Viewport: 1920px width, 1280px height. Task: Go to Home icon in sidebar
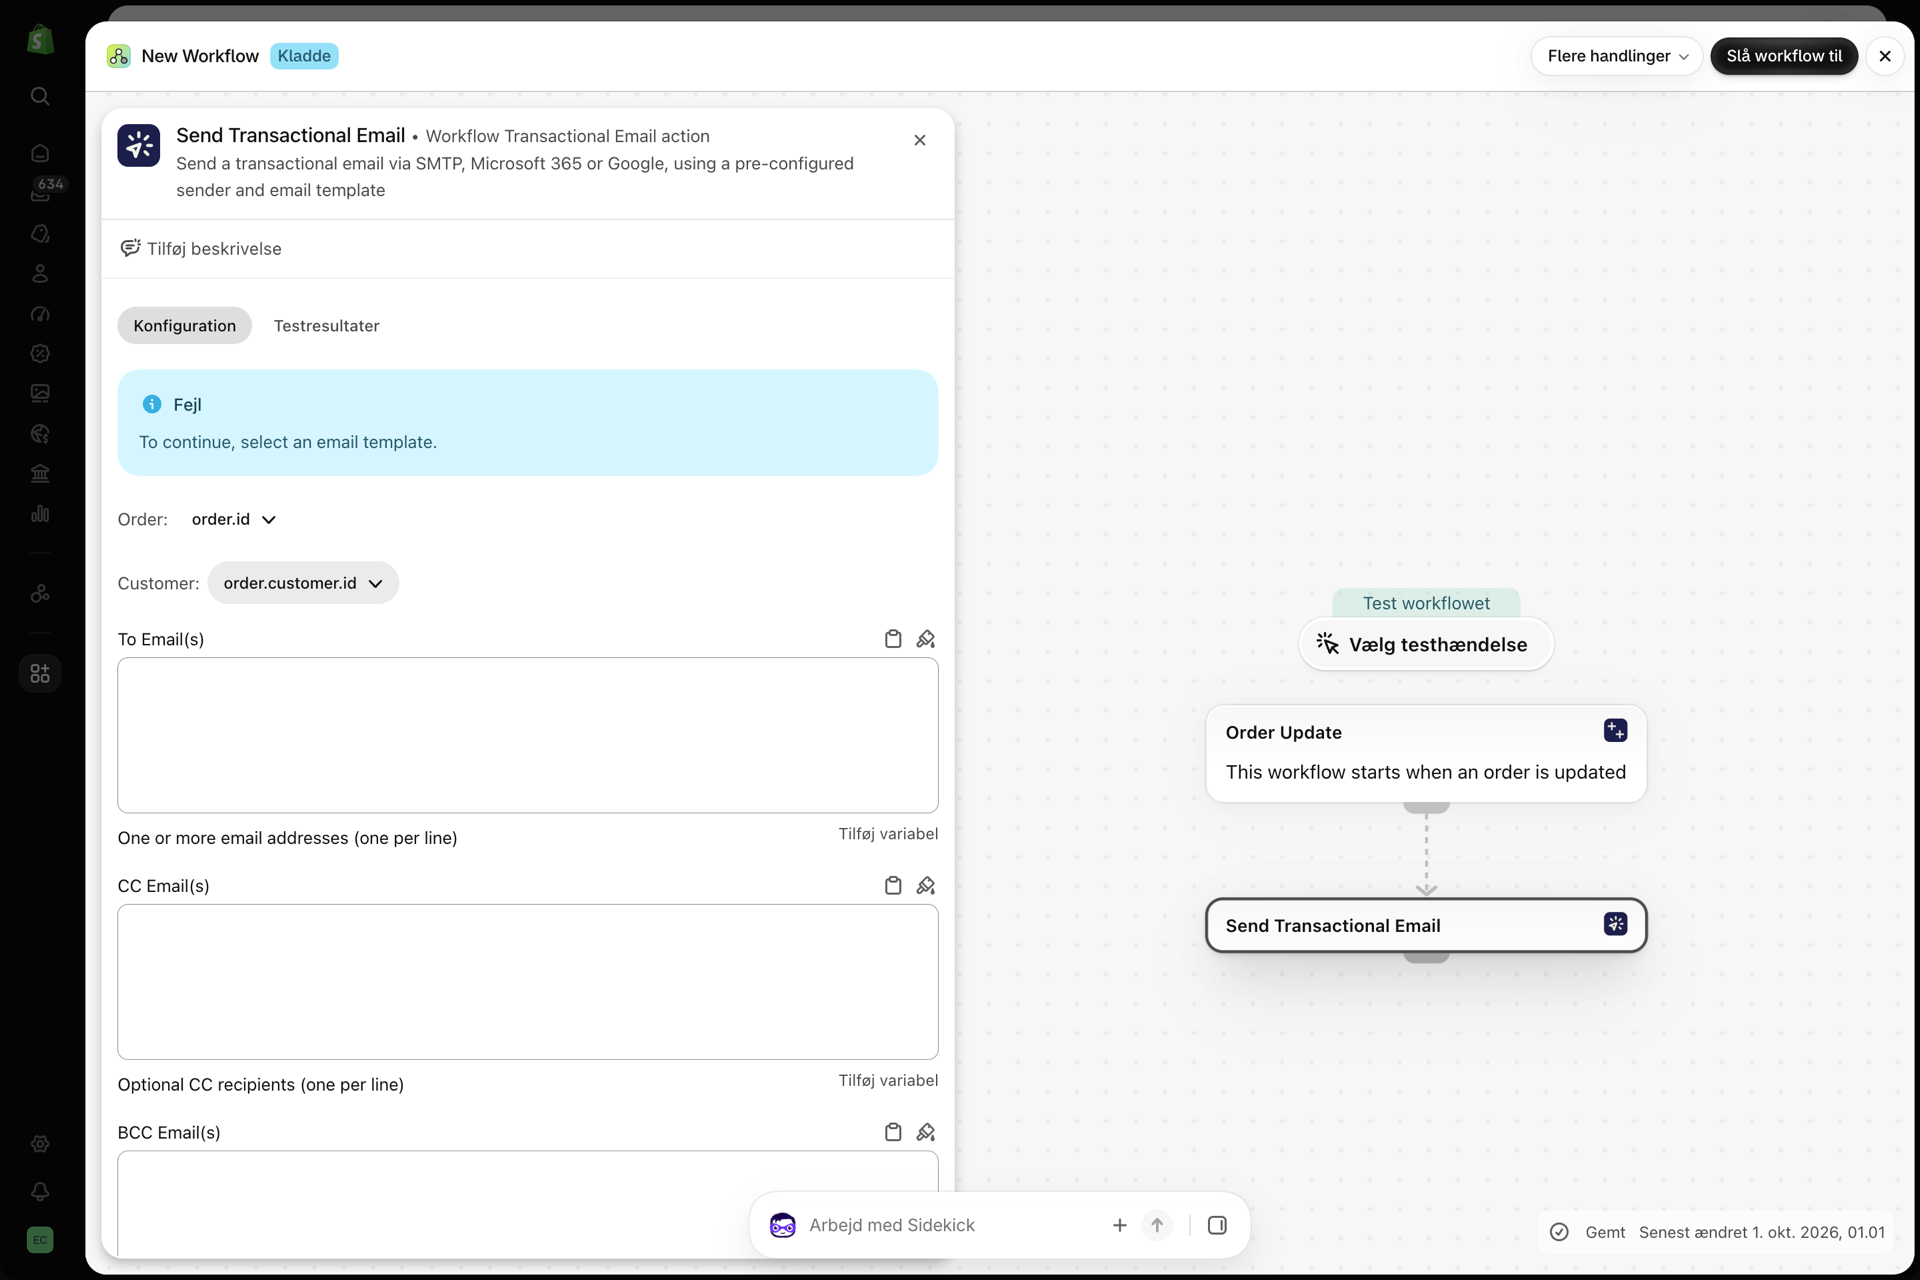pyautogui.click(x=40, y=153)
